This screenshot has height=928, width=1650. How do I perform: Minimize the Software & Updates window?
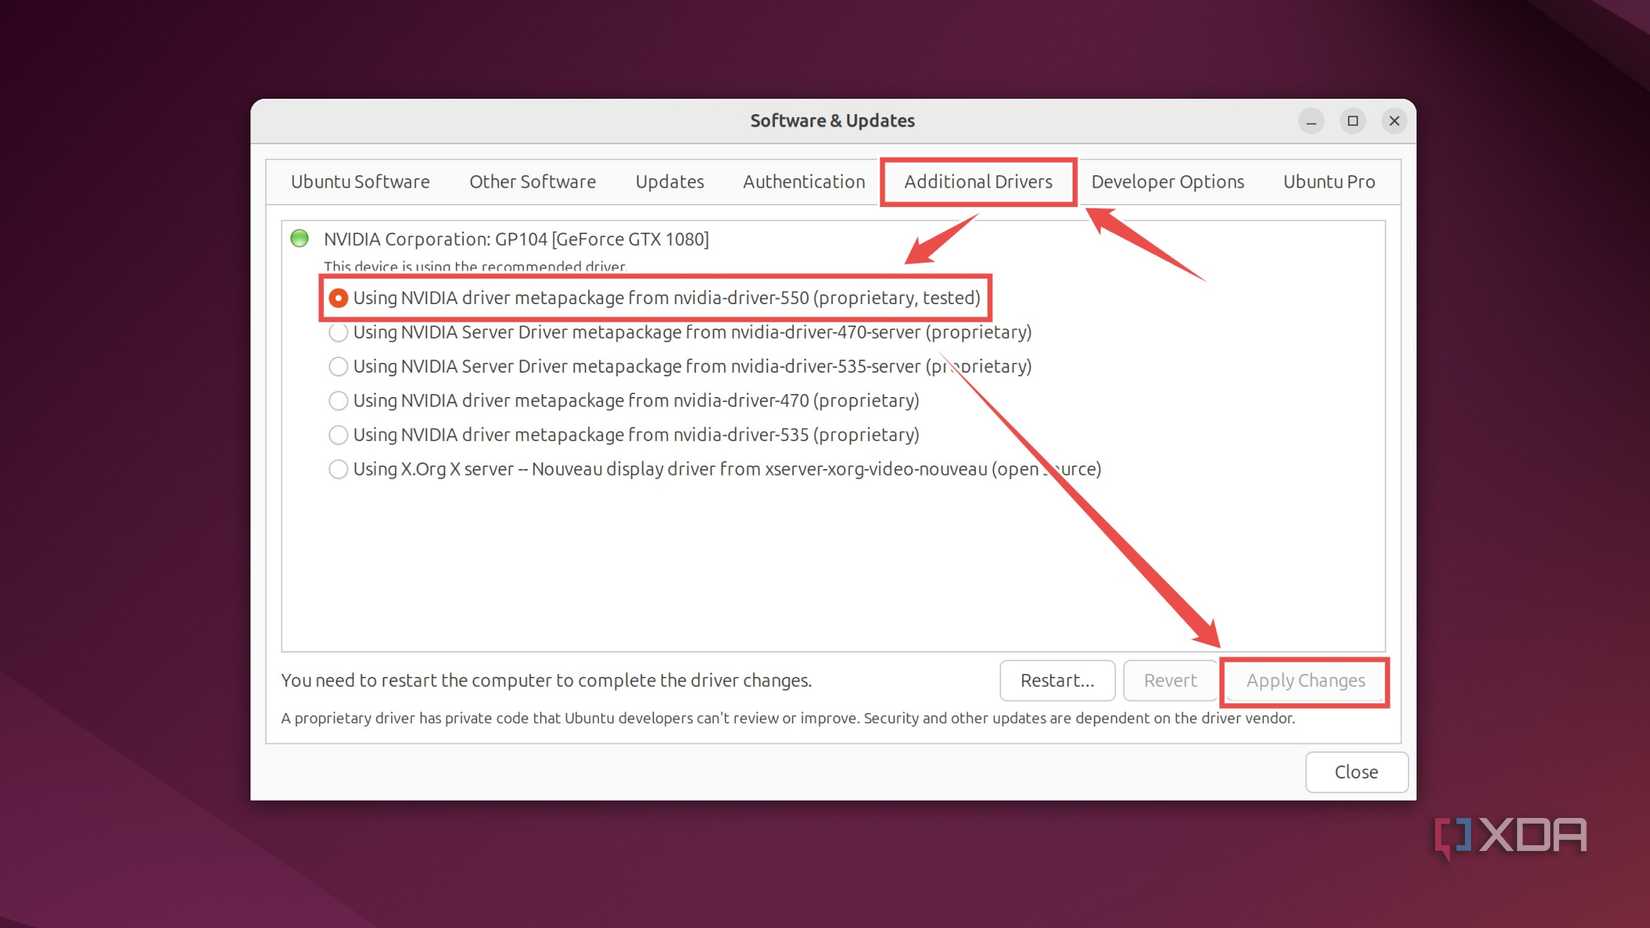click(x=1311, y=121)
